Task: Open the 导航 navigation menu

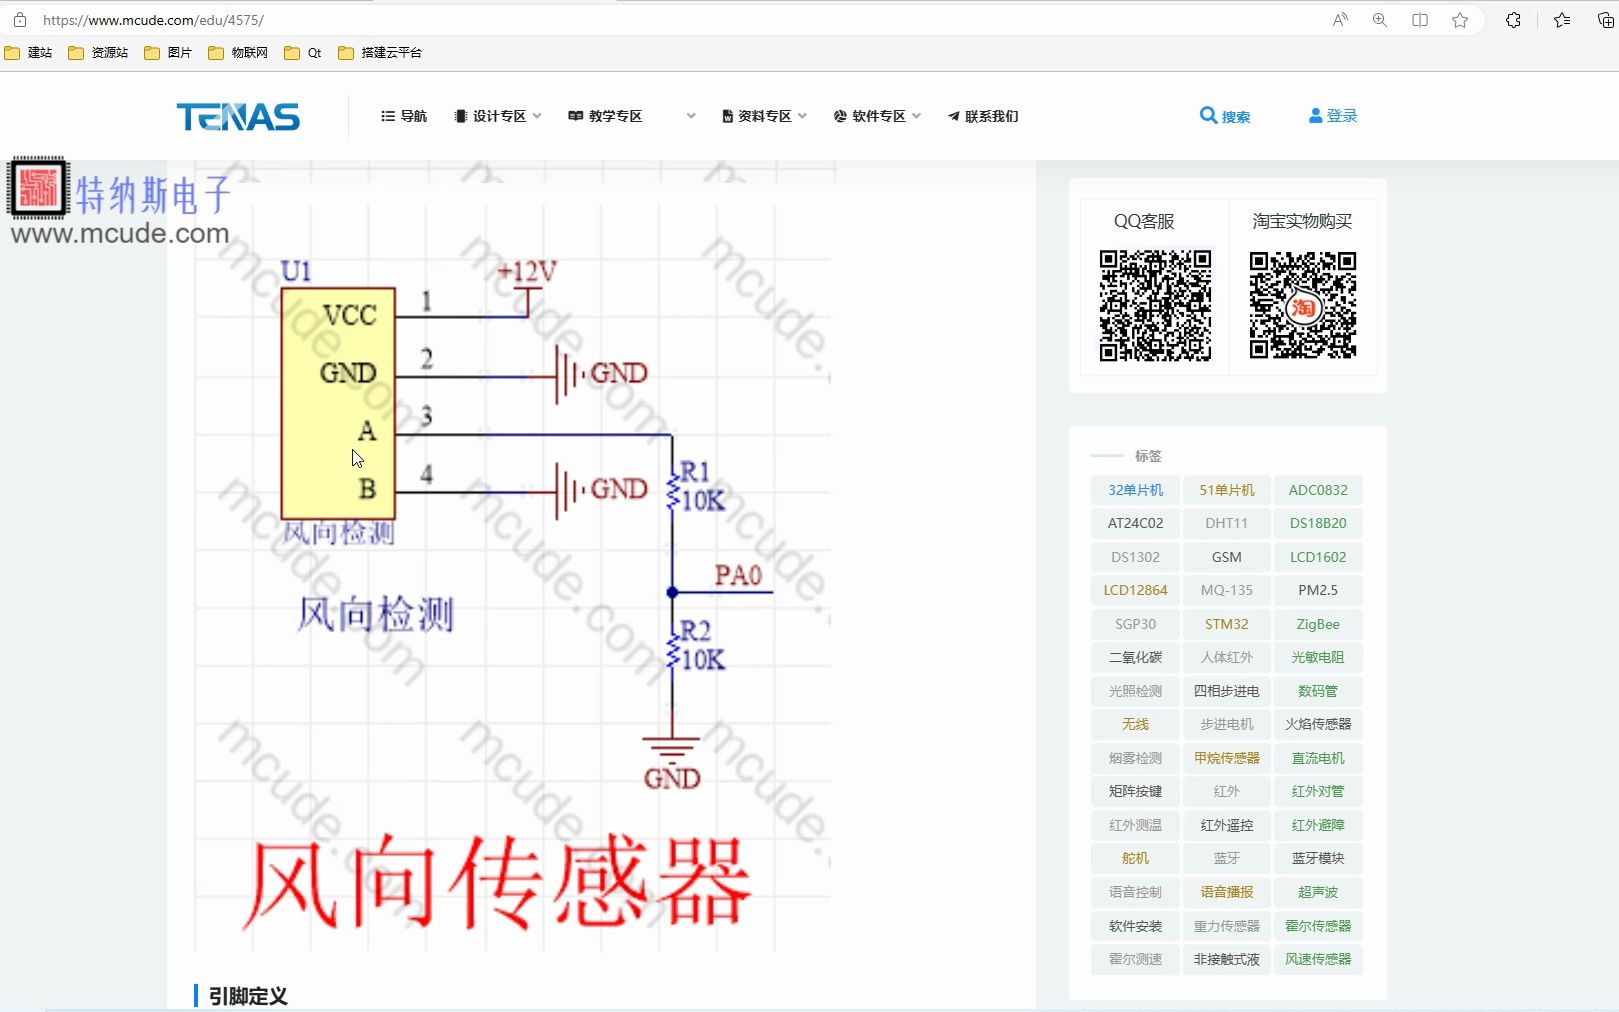Action: tap(404, 116)
